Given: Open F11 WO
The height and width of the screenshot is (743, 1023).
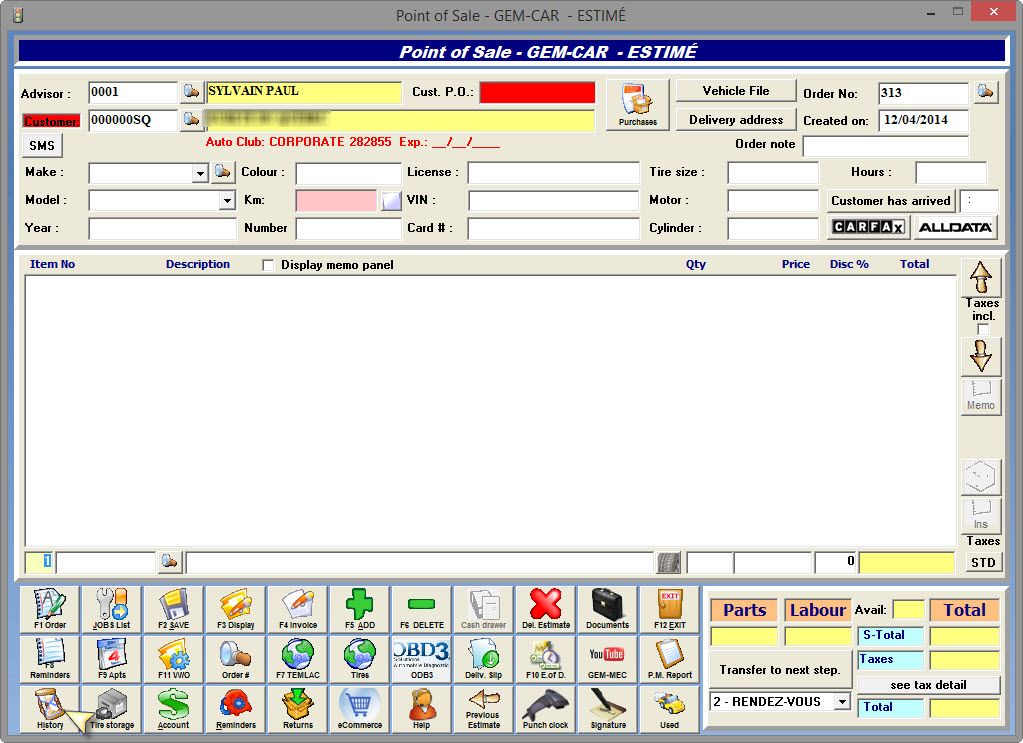Looking at the screenshot, I should 174,659.
